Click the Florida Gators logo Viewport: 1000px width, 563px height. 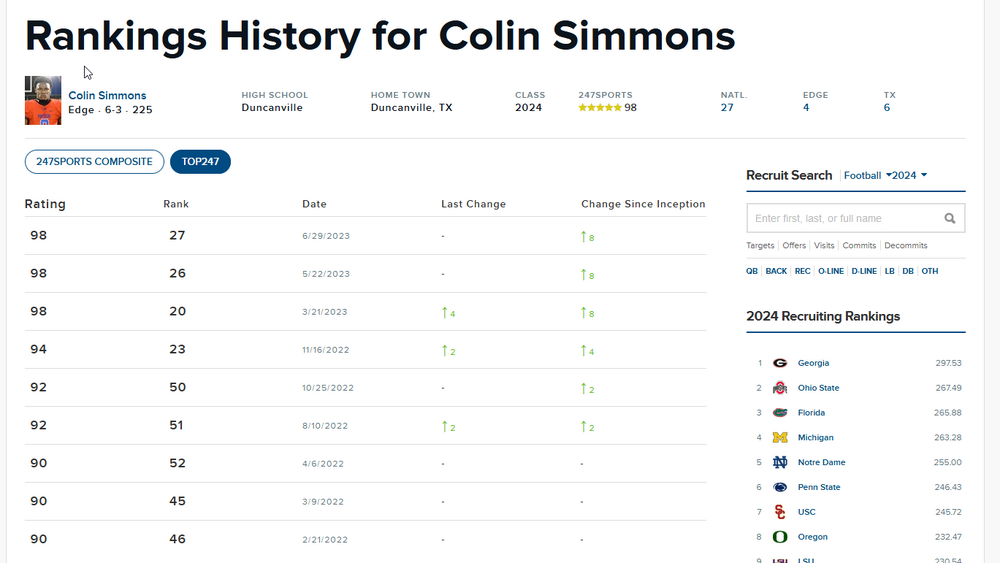[780, 413]
